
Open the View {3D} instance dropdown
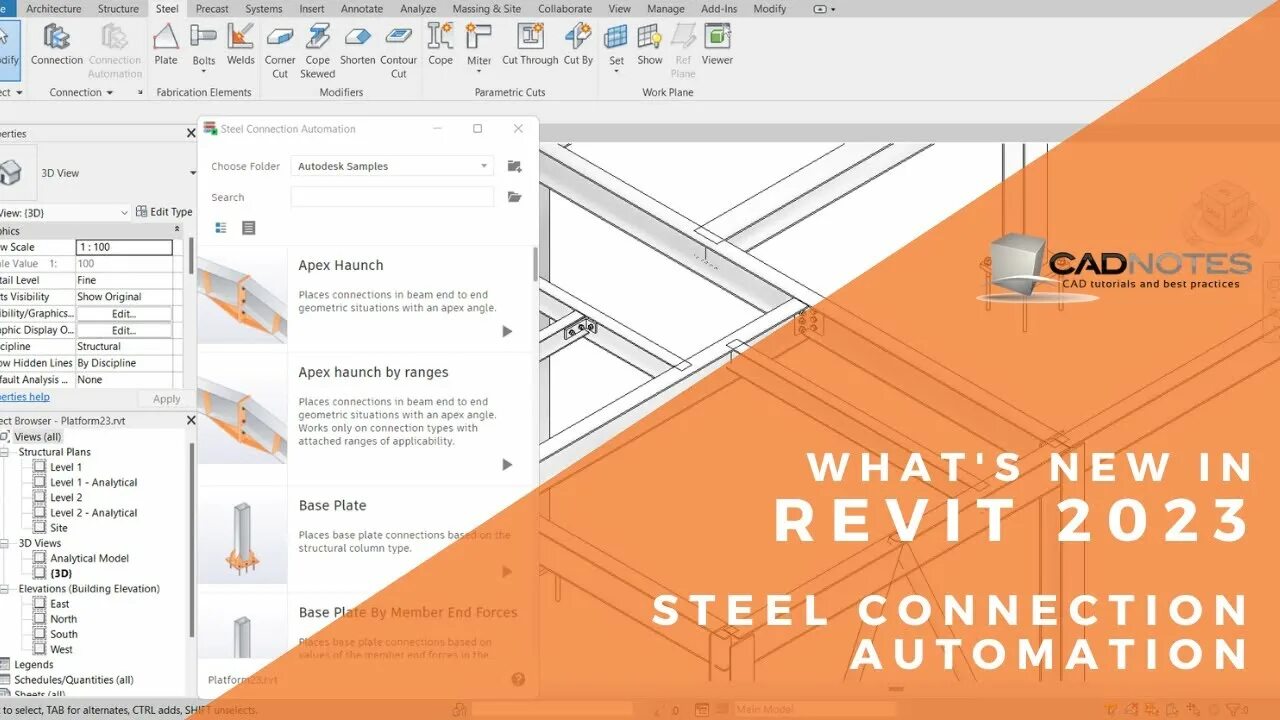(x=124, y=212)
